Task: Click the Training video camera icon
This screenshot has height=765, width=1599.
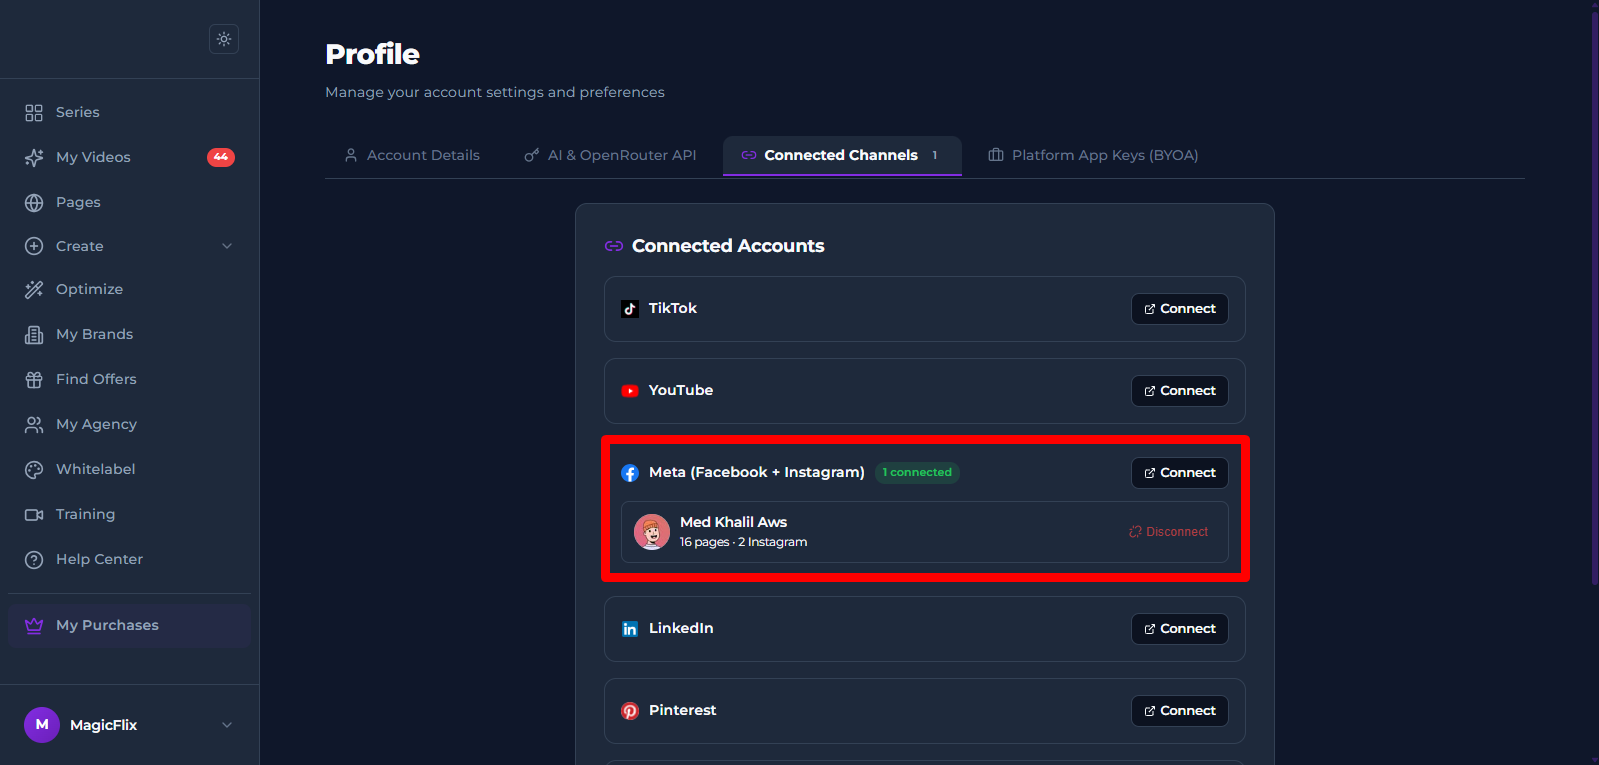Action: click(x=34, y=515)
